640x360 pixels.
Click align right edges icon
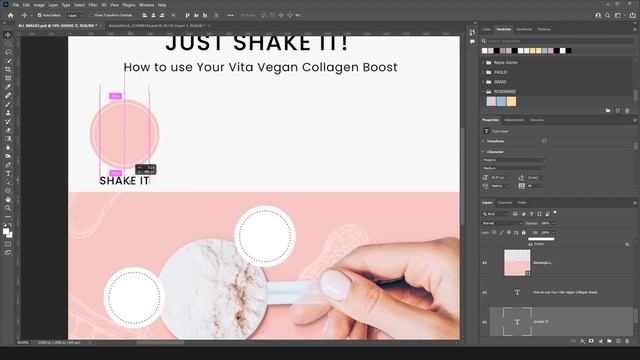coord(162,15)
